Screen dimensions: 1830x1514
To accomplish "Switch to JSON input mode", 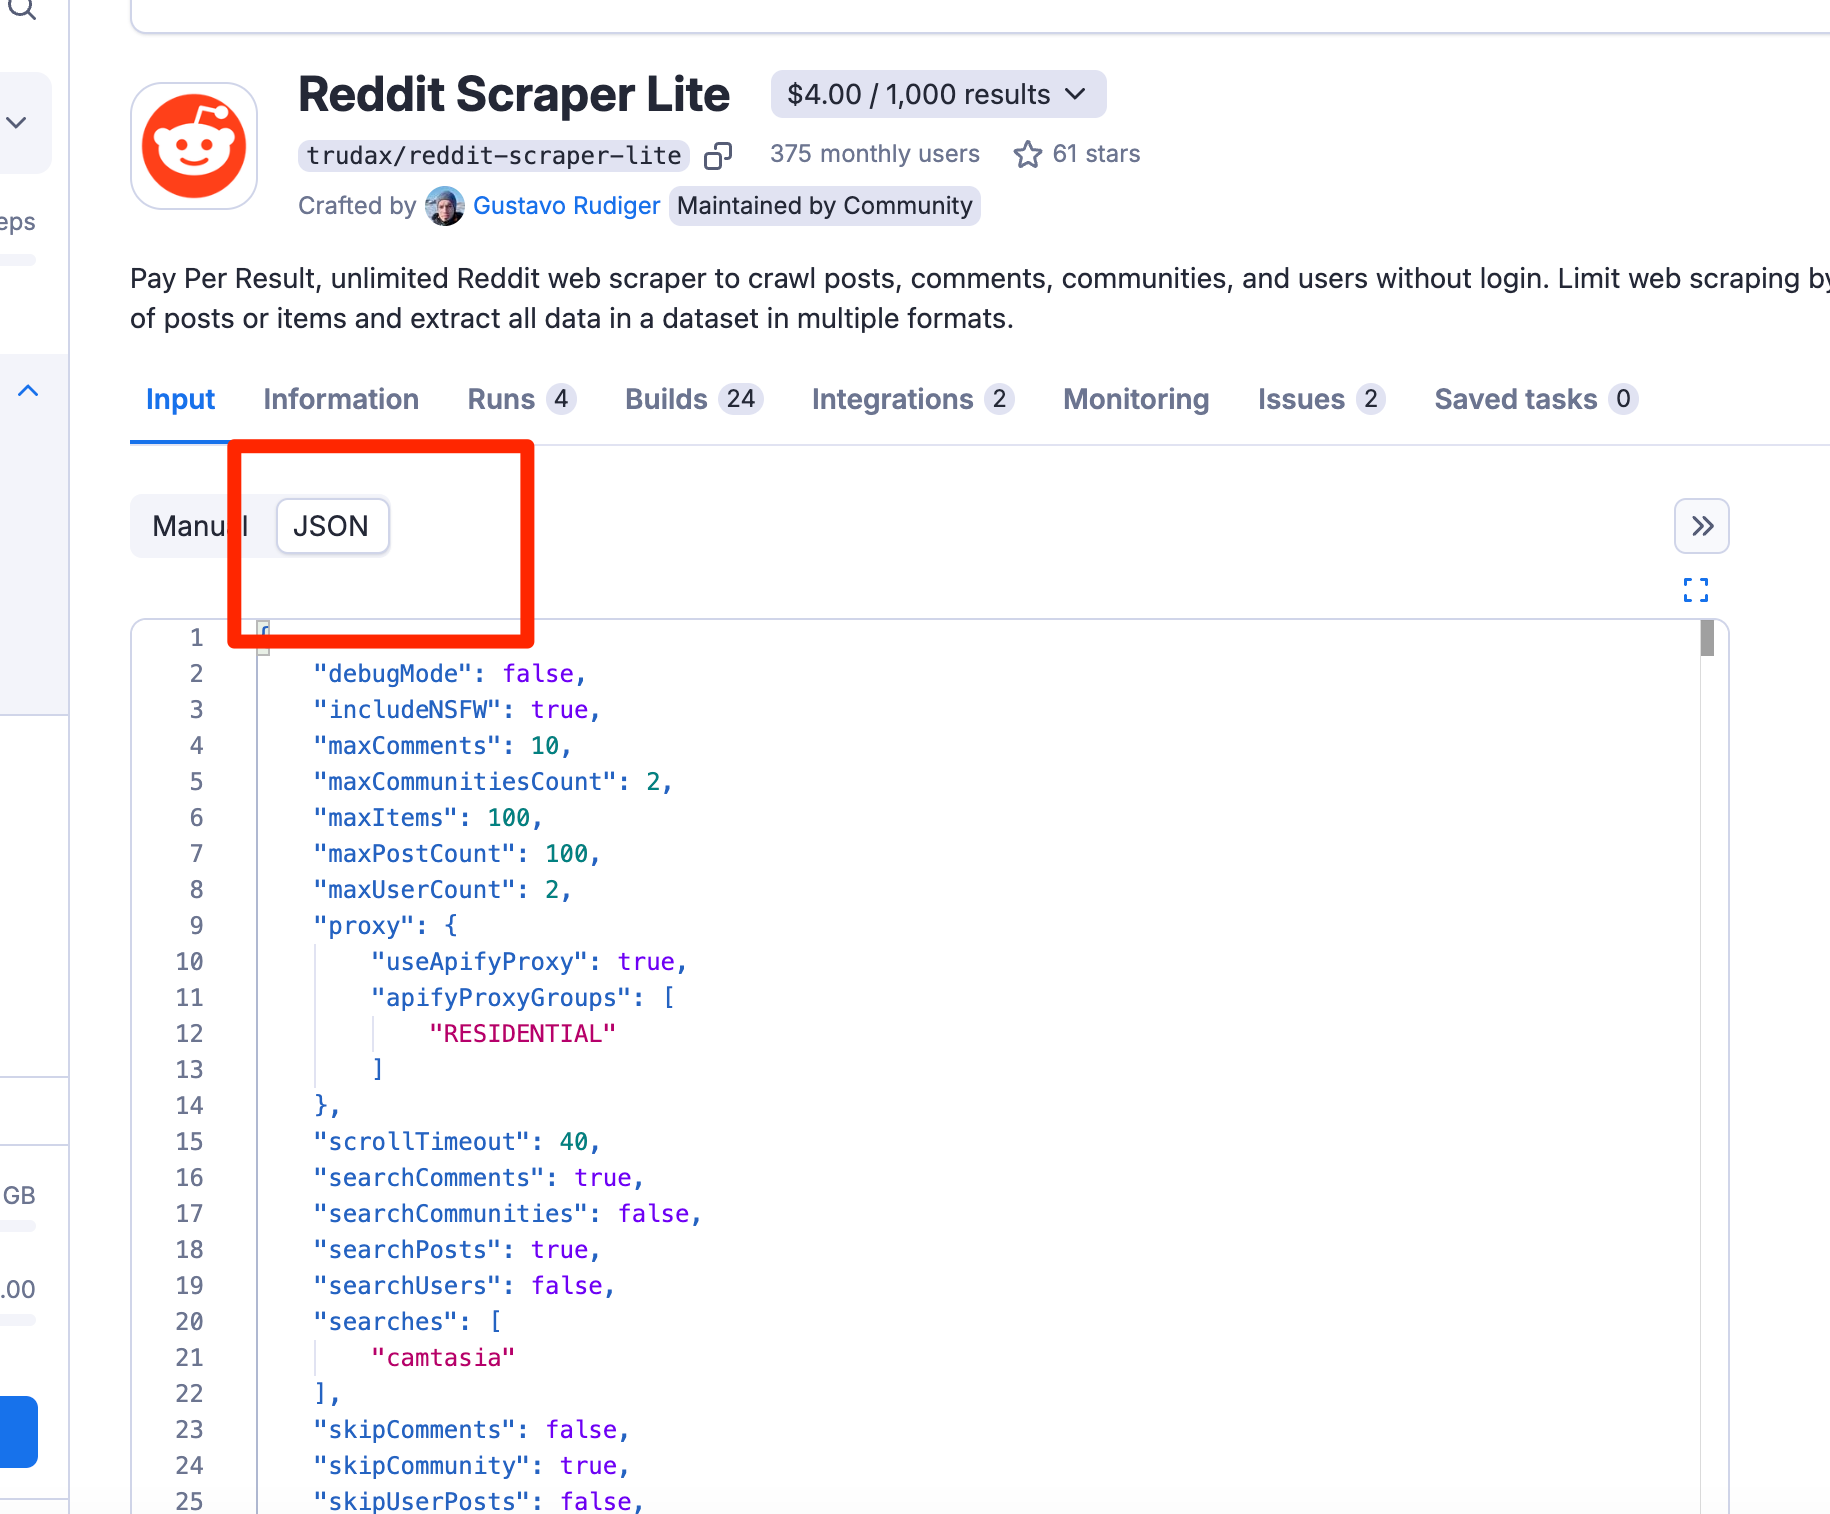I will [x=332, y=526].
